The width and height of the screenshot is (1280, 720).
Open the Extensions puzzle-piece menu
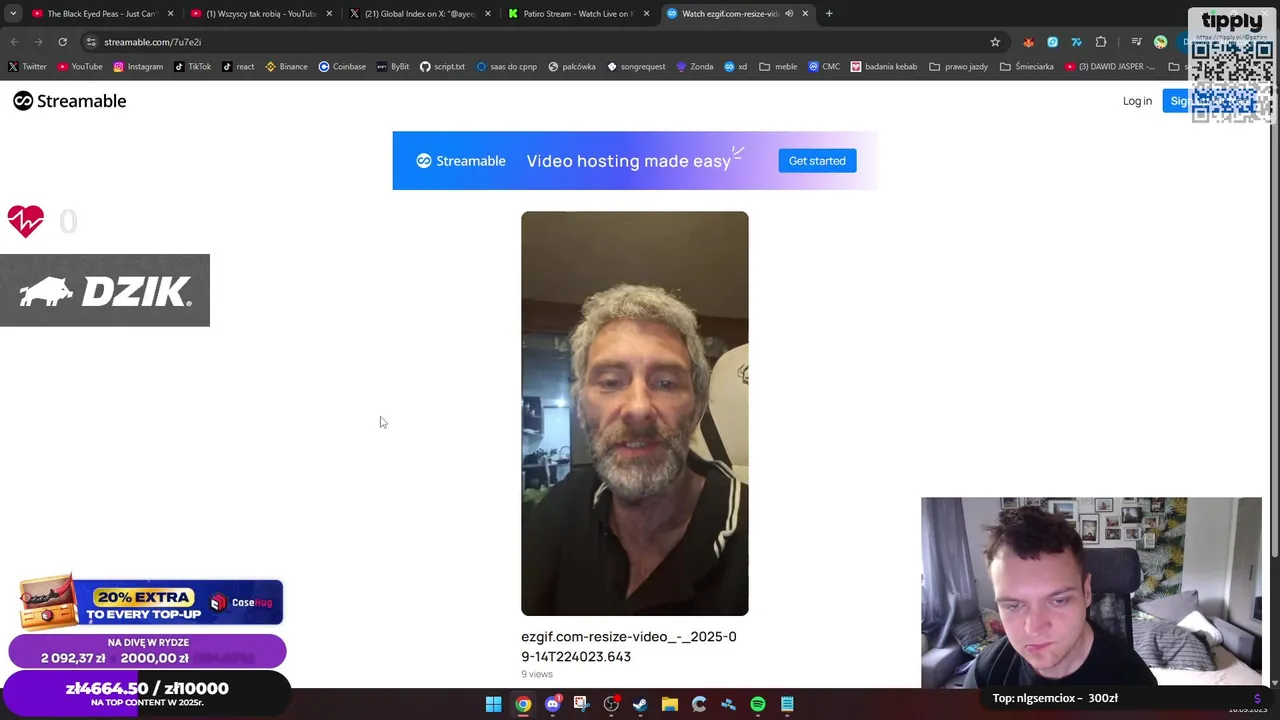(x=1101, y=42)
